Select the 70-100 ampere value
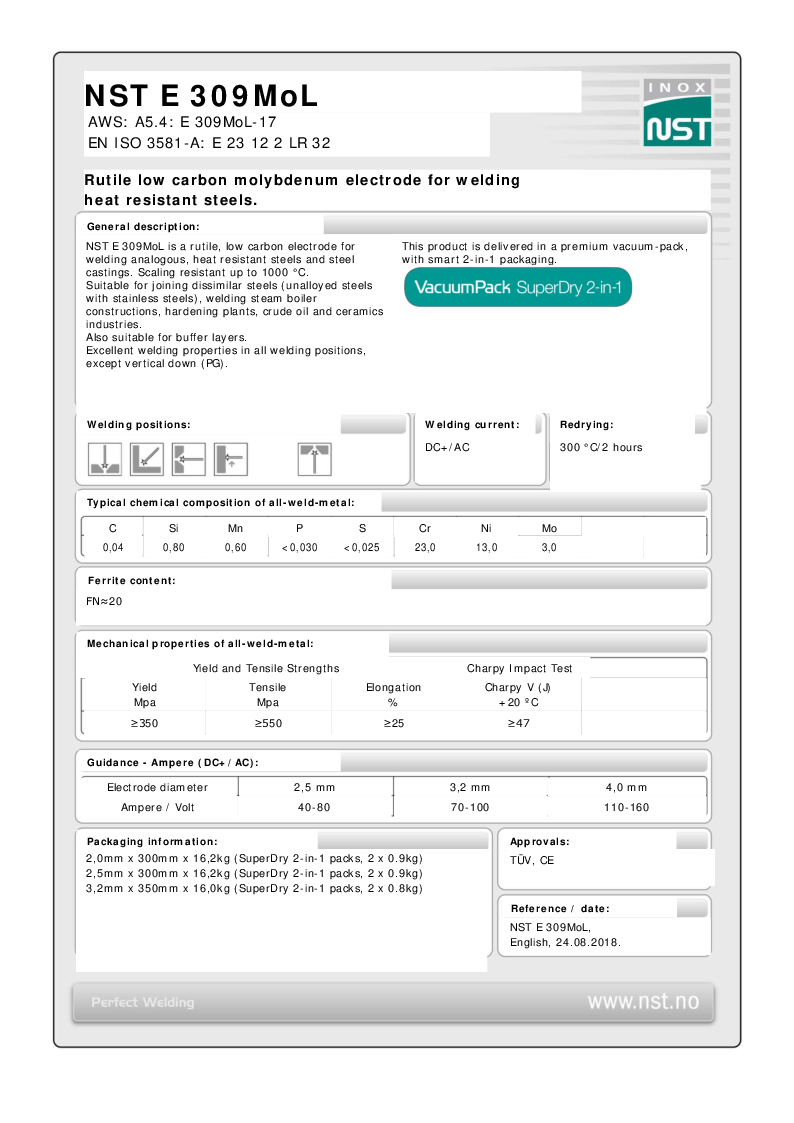794x1123 pixels. point(470,807)
